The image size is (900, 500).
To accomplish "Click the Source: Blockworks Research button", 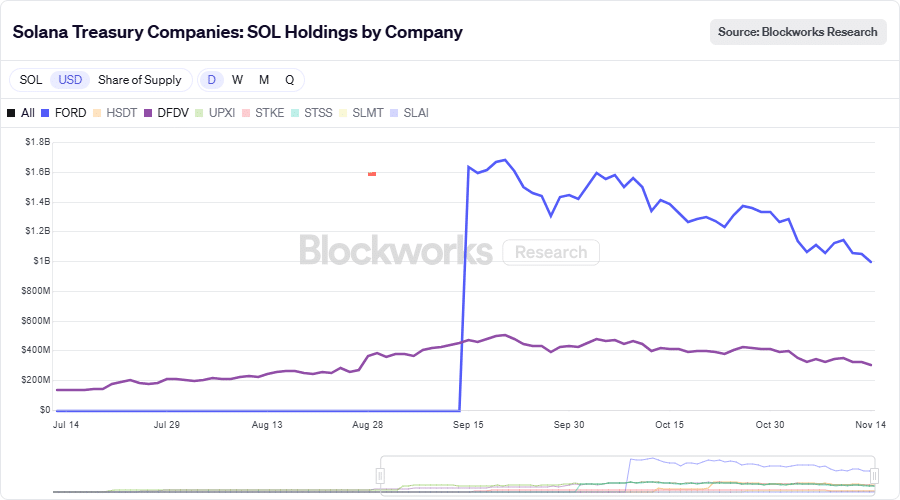I will (x=798, y=32).
